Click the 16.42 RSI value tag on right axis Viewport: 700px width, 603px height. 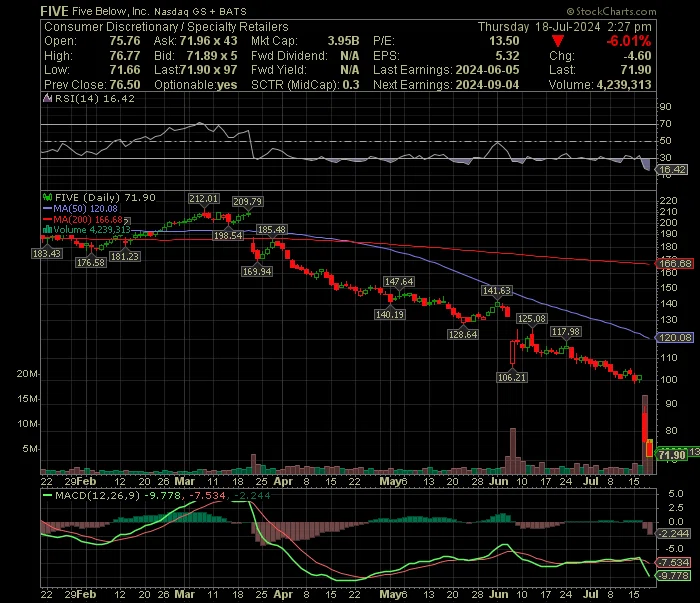[672, 170]
